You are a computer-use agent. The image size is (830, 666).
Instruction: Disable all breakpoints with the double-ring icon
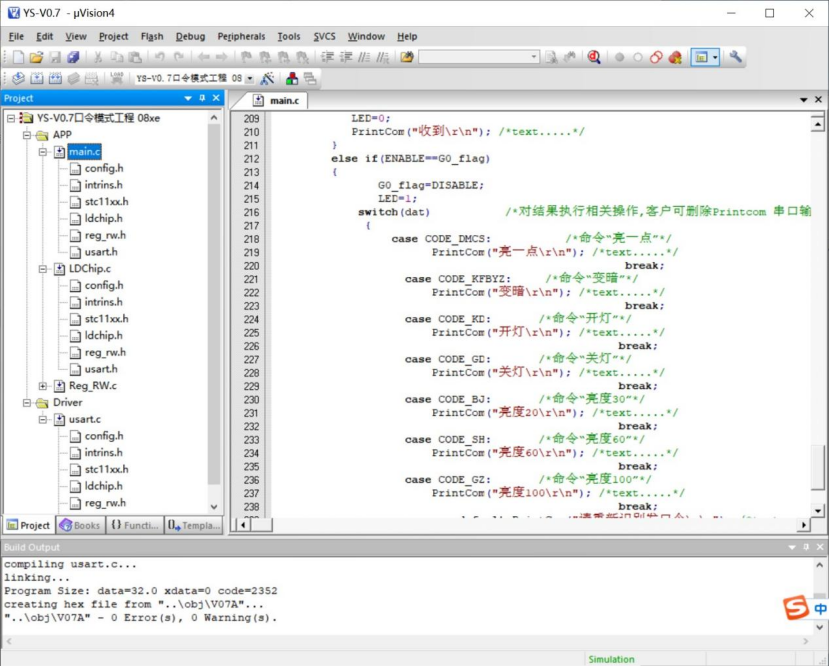pos(656,57)
